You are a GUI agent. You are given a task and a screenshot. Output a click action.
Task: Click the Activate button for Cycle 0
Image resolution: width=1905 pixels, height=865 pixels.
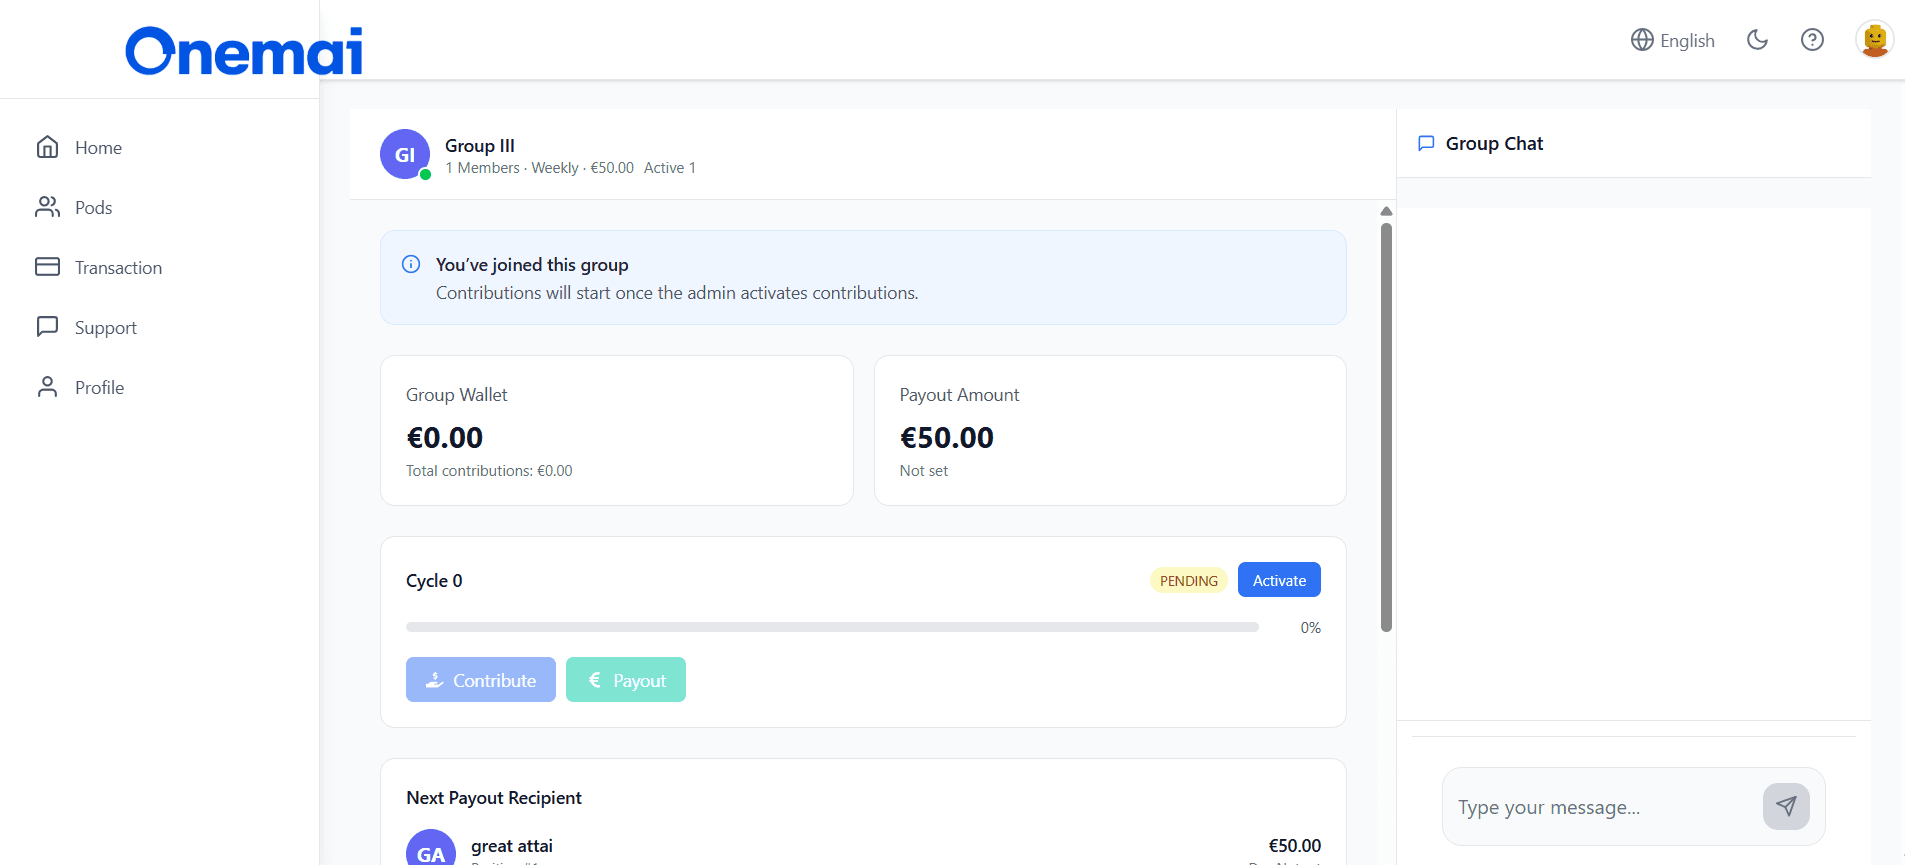(x=1279, y=580)
